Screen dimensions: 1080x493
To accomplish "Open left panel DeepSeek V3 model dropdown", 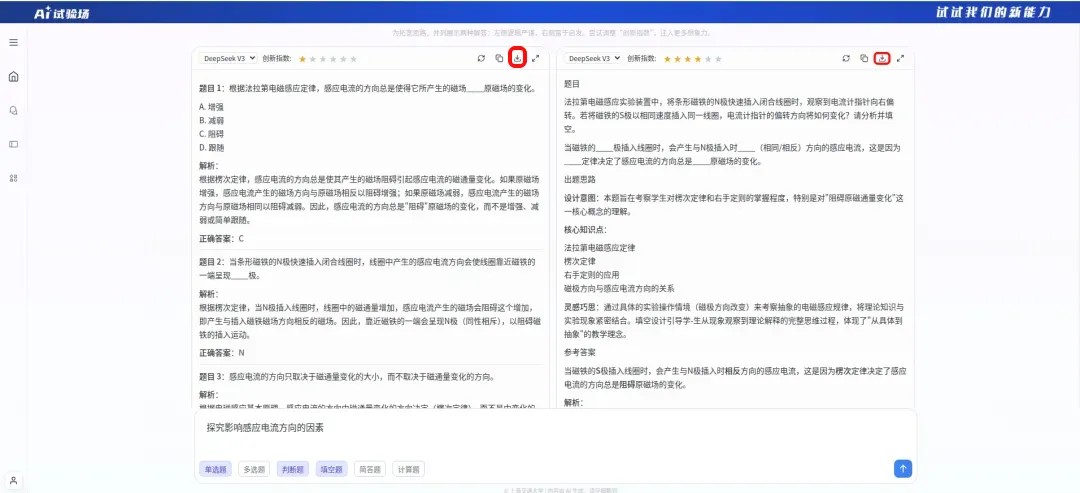I will pos(228,59).
